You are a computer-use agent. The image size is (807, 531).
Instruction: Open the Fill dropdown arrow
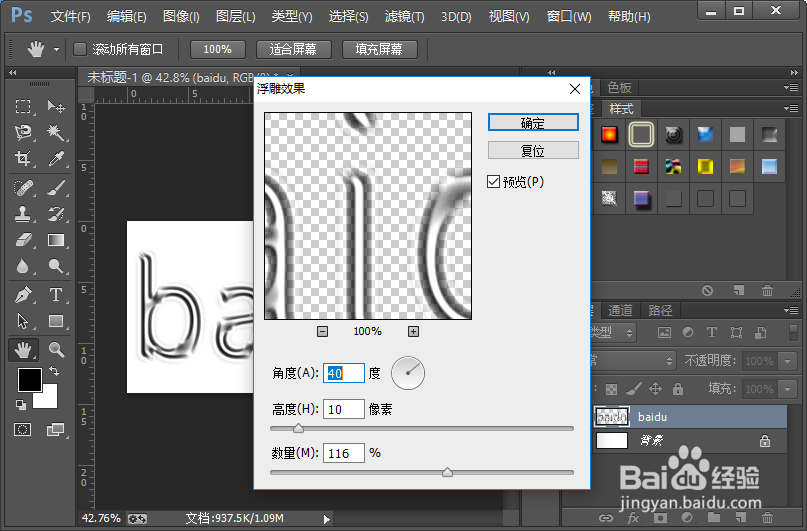click(x=787, y=388)
